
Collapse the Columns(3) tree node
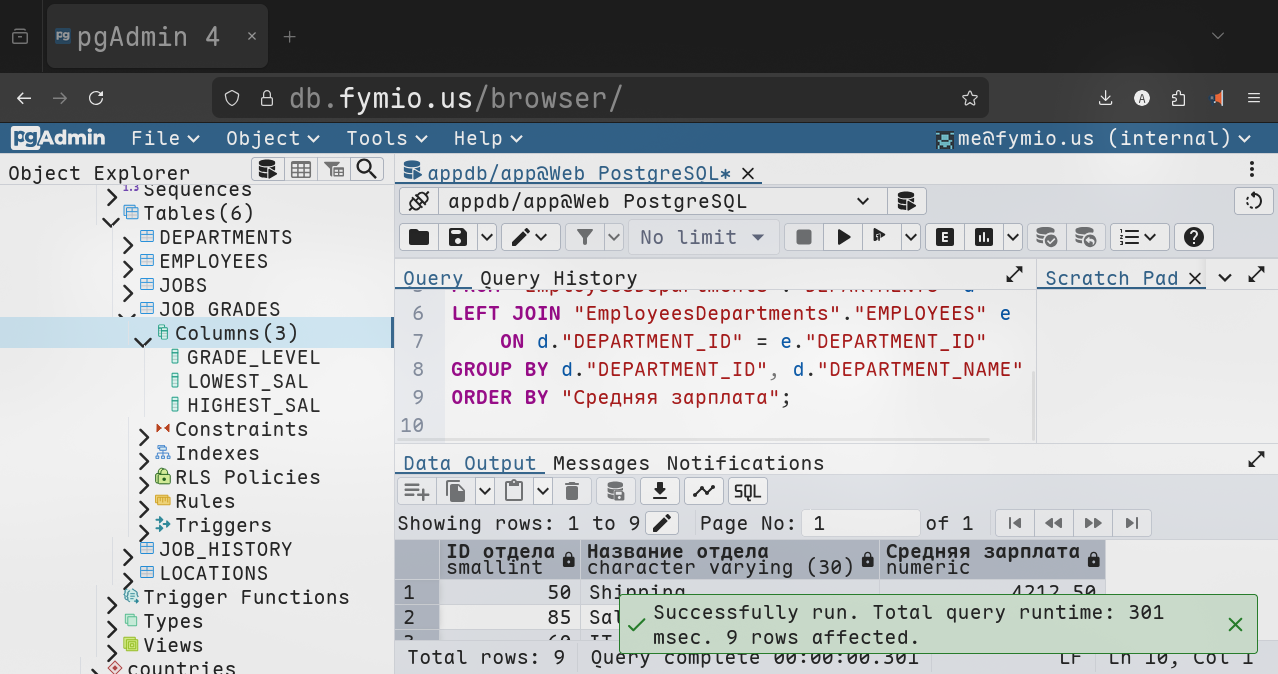point(143,335)
